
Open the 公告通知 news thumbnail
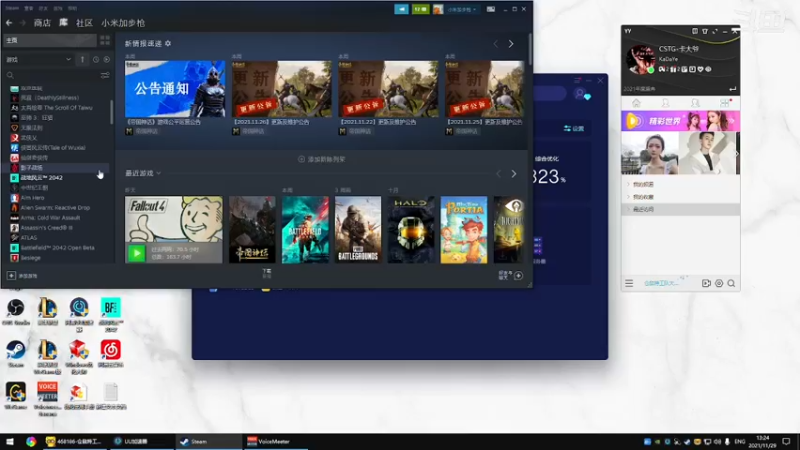(175, 89)
